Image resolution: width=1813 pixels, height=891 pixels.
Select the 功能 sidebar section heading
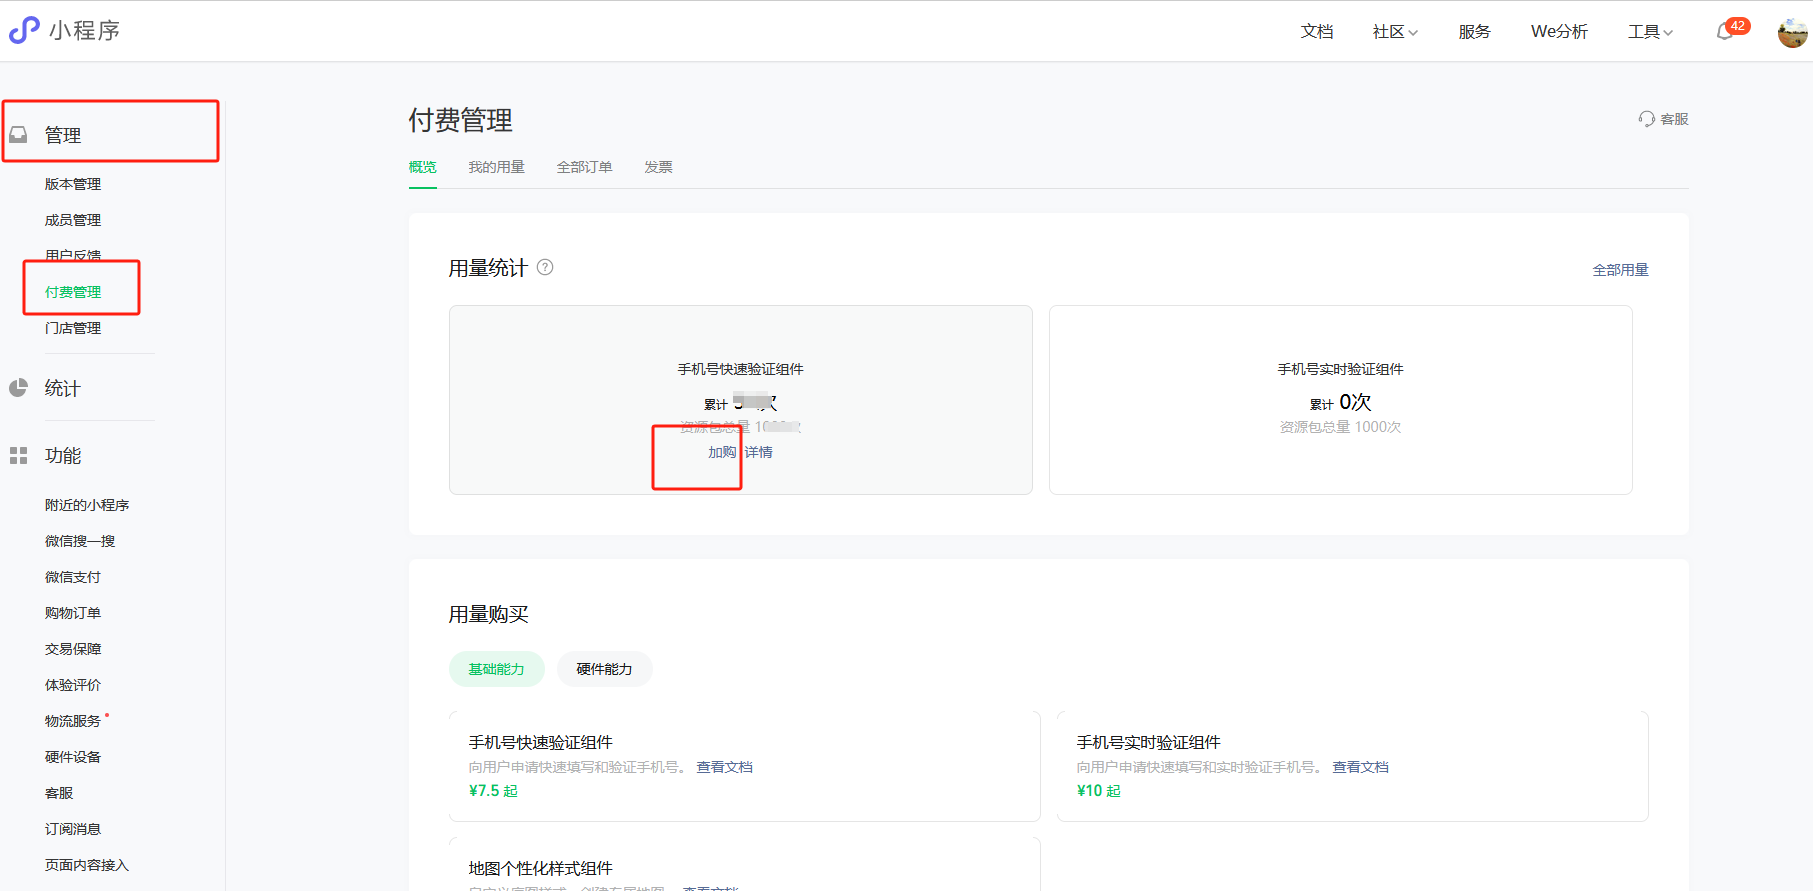(x=63, y=456)
